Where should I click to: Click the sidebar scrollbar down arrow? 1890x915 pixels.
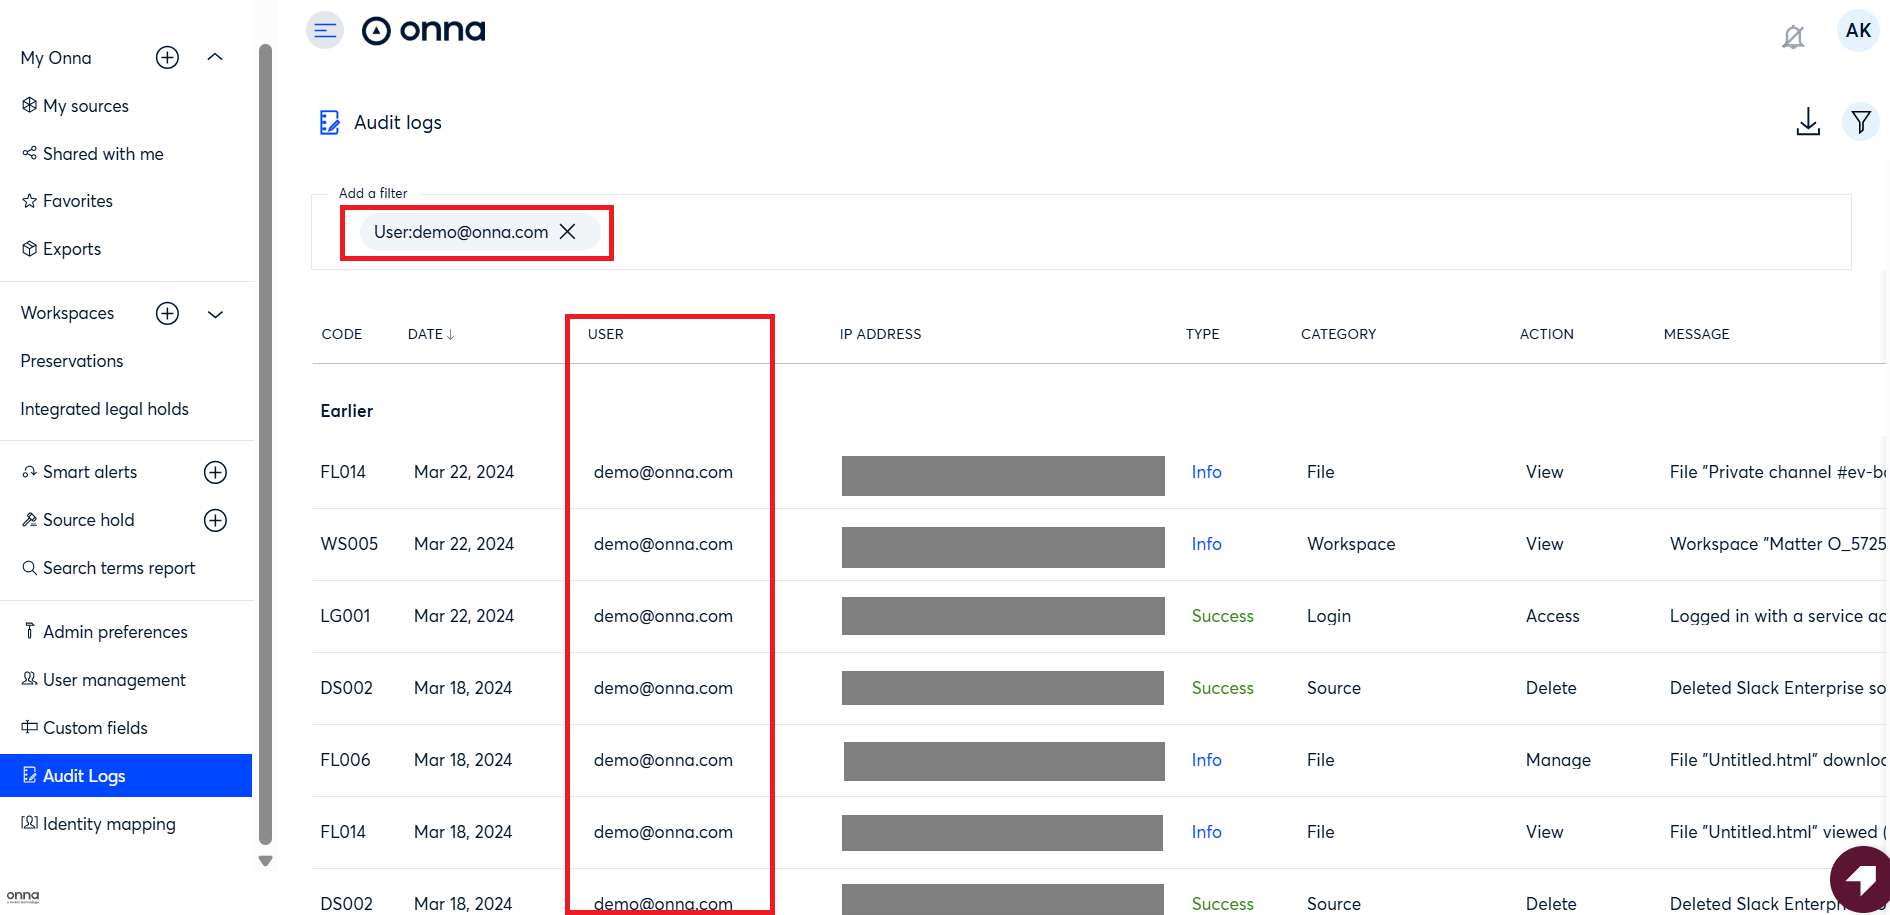click(x=265, y=861)
